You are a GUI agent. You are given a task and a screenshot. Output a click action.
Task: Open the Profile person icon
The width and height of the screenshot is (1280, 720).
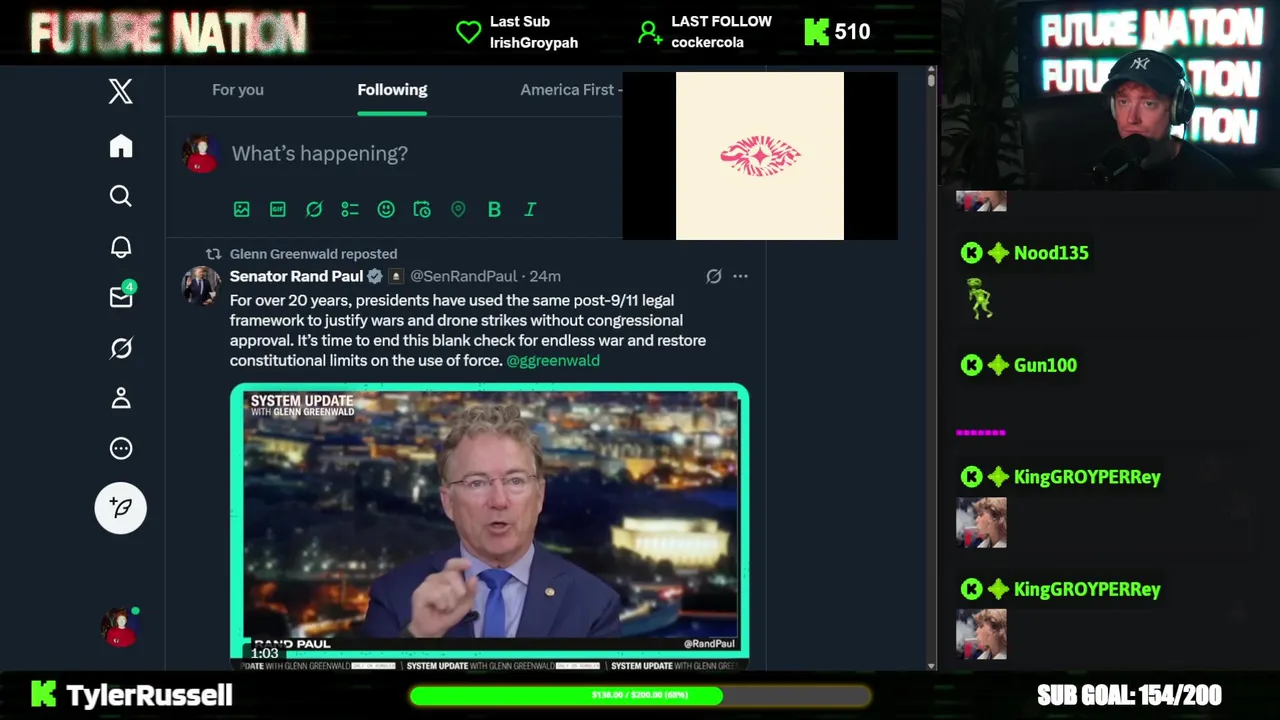coord(121,398)
